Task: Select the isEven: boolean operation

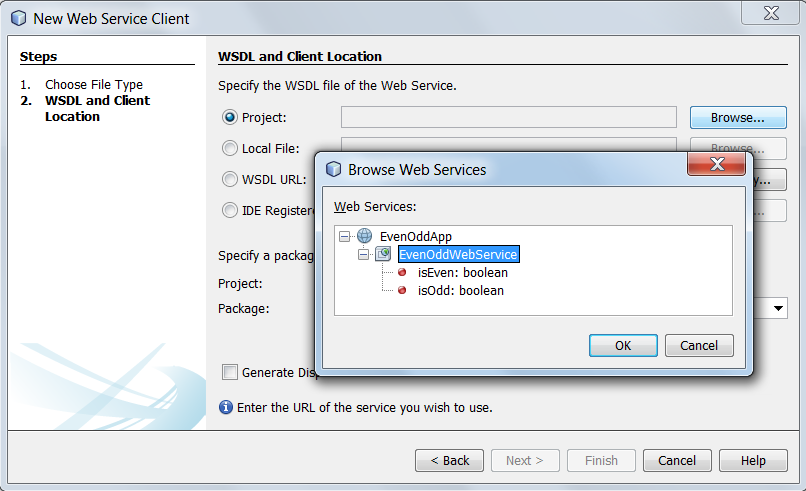Action: click(x=463, y=272)
